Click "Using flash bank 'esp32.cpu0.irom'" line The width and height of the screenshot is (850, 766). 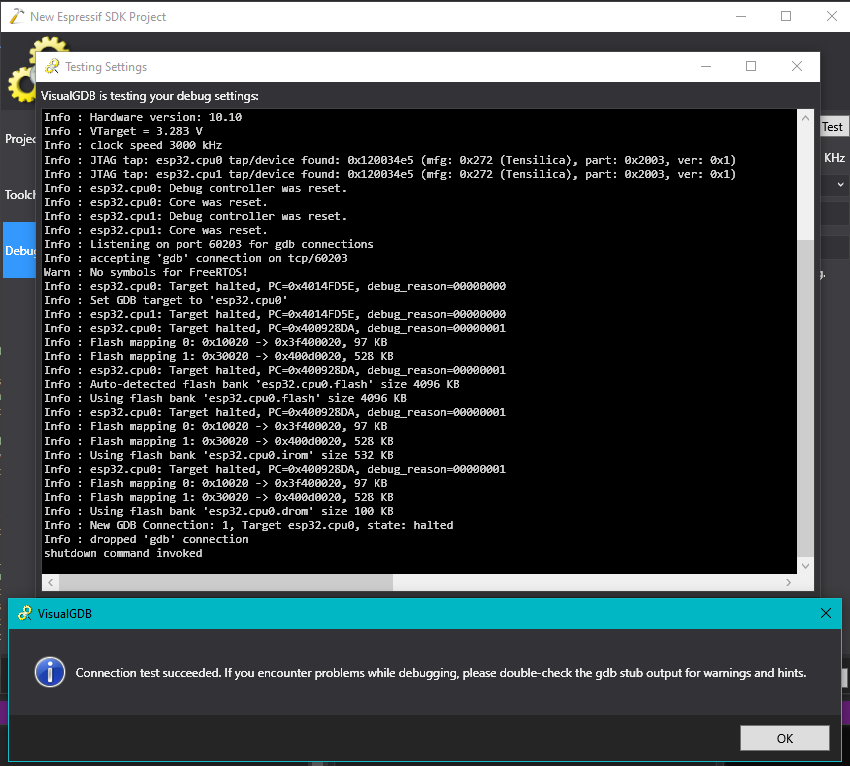(x=219, y=455)
